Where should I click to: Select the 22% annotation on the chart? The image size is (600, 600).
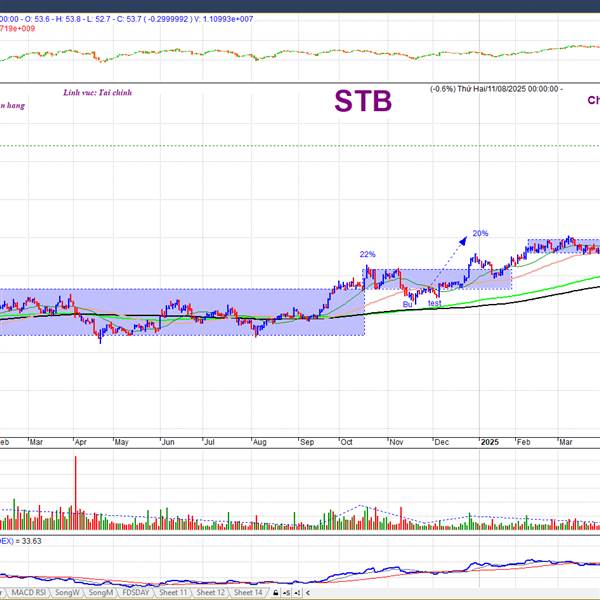click(x=367, y=254)
